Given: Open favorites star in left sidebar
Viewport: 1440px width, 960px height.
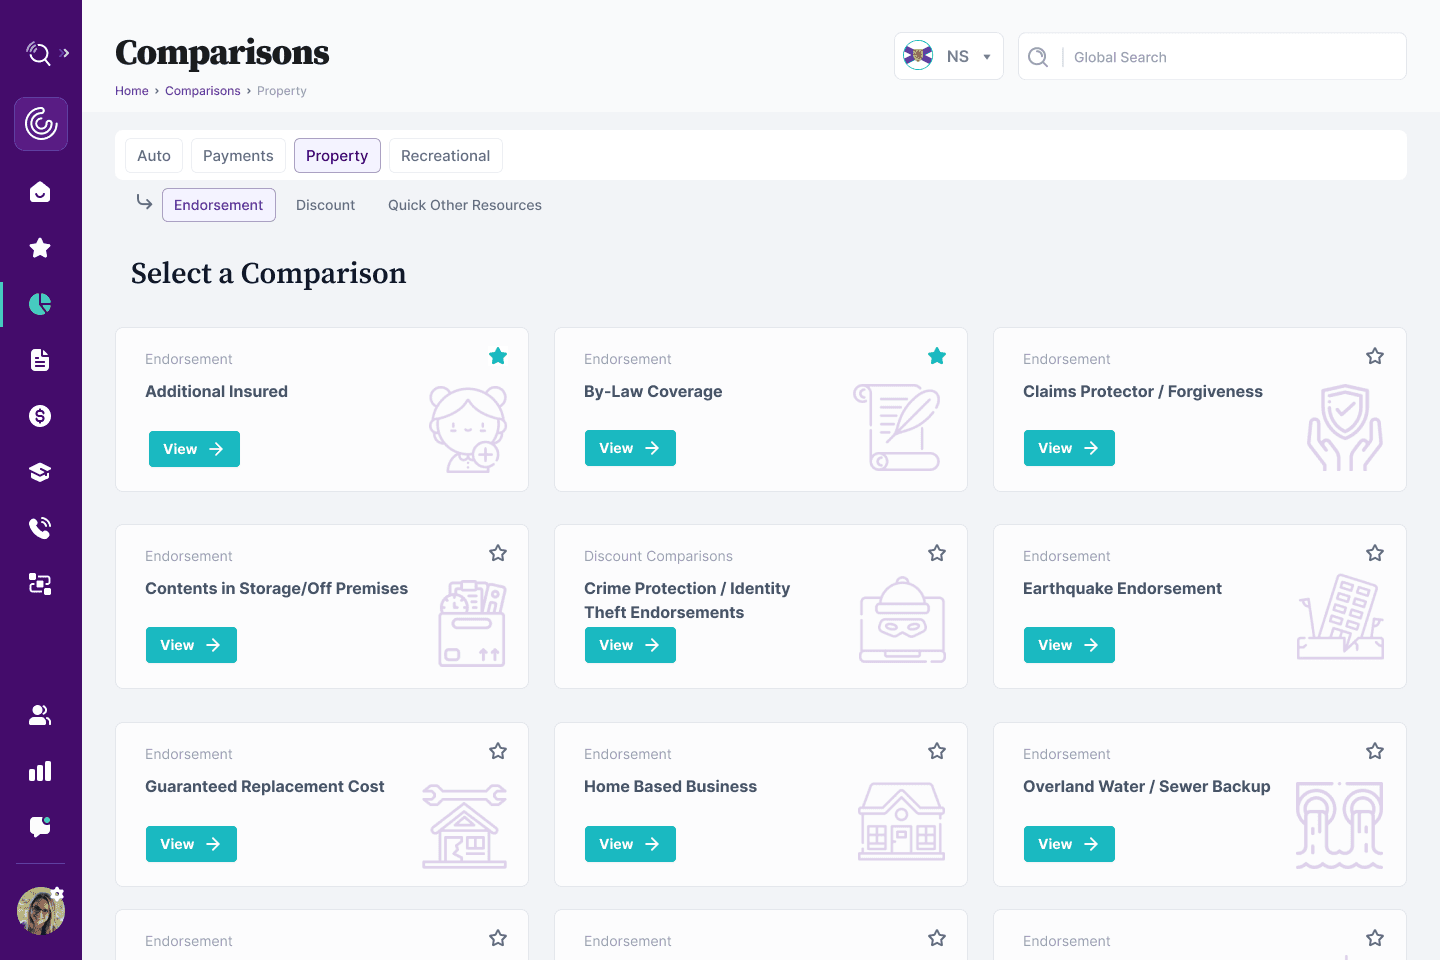Looking at the screenshot, I should tap(40, 248).
